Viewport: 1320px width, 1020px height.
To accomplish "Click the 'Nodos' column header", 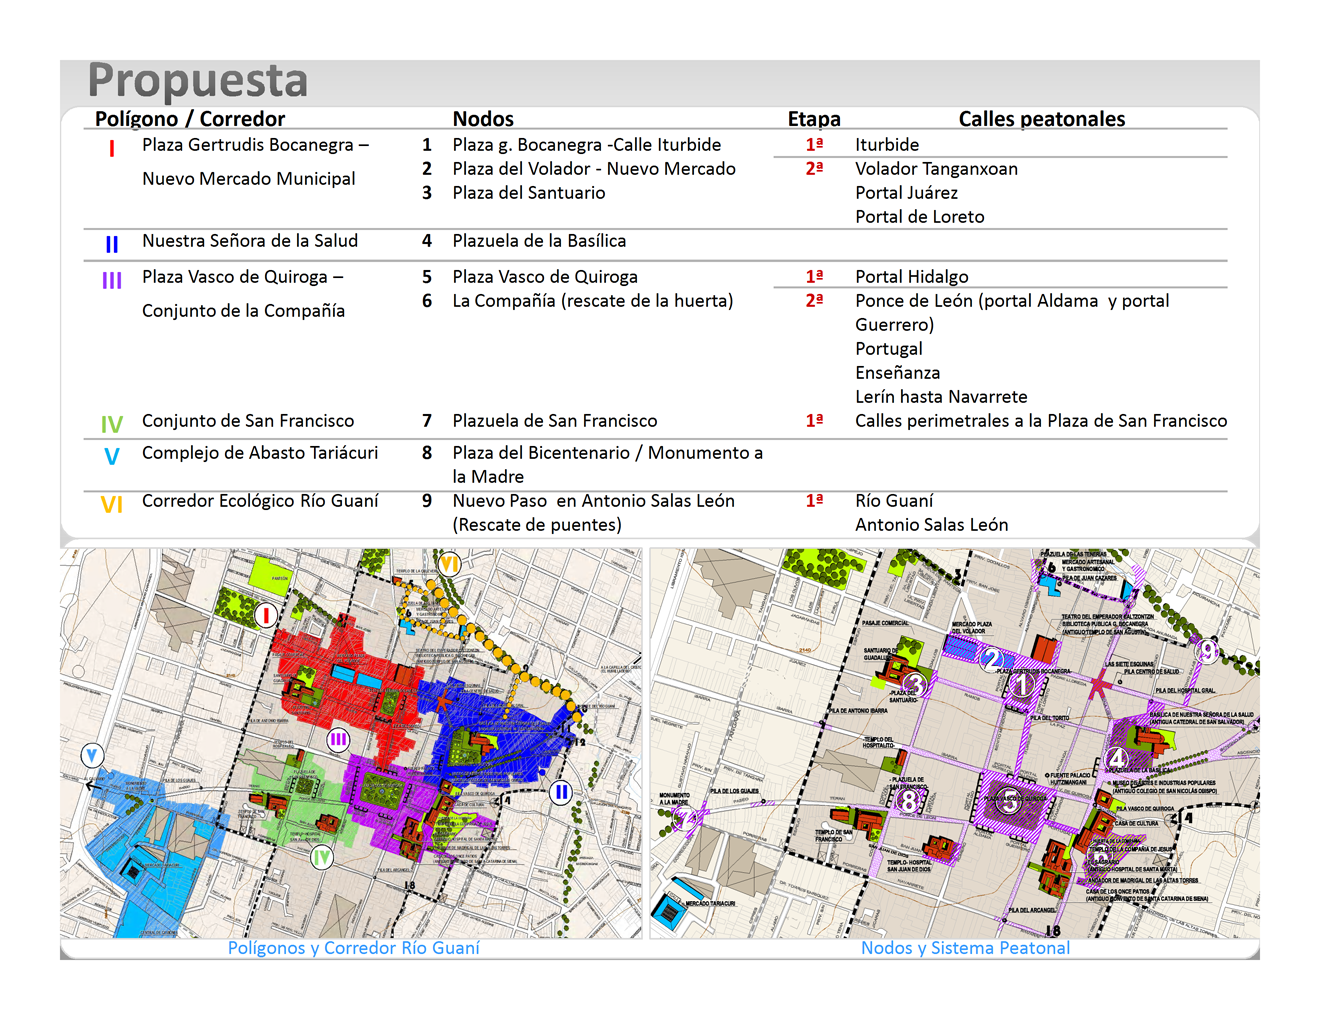I will pyautogui.click(x=483, y=118).
